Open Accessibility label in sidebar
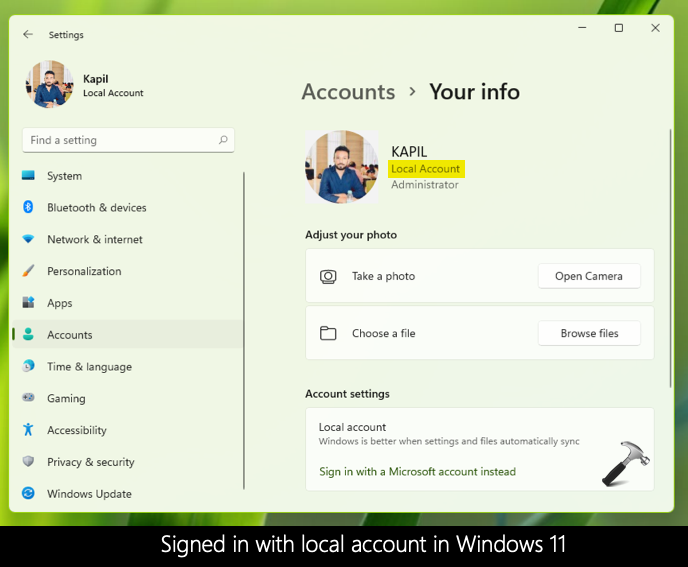This screenshot has height=567, width=688. pyautogui.click(x=77, y=431)
